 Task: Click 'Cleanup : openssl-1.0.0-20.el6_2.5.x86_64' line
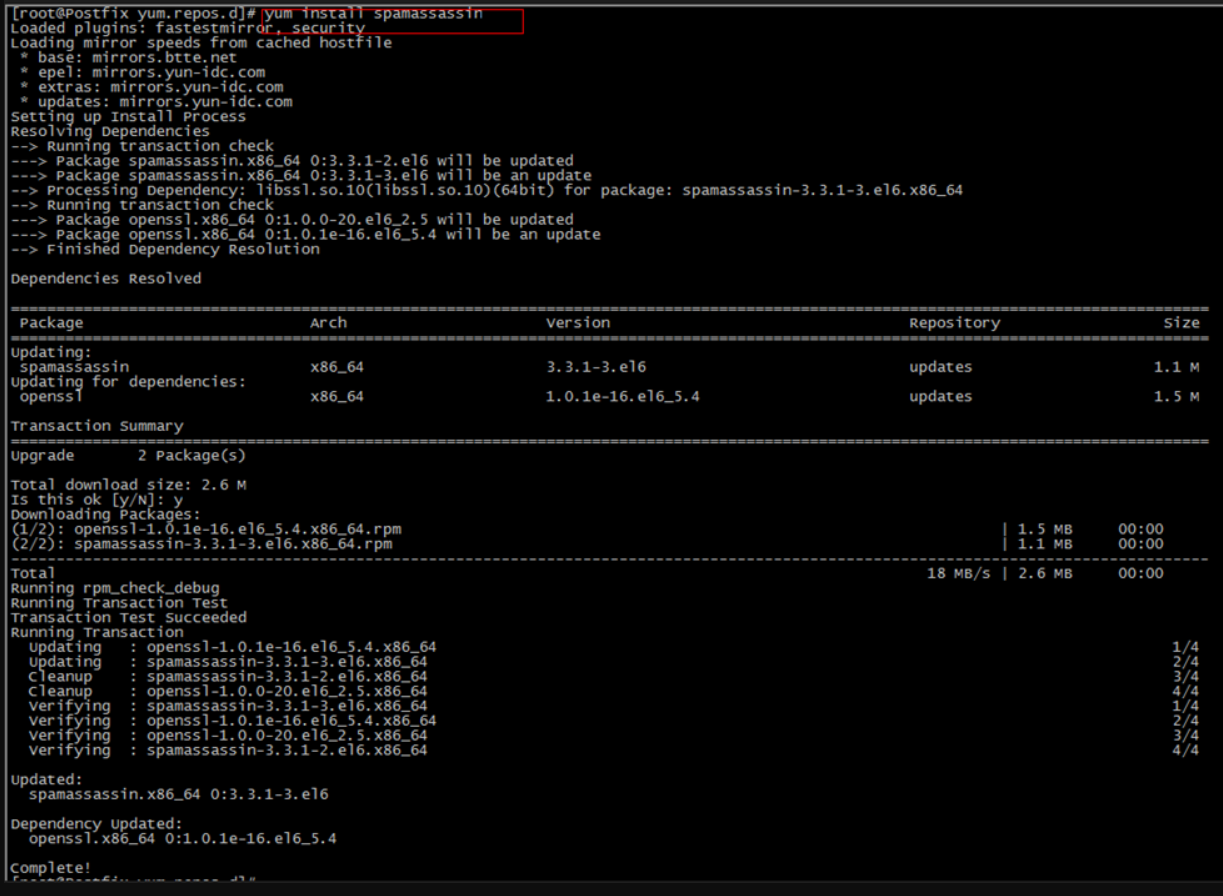[x=228, y=691]
